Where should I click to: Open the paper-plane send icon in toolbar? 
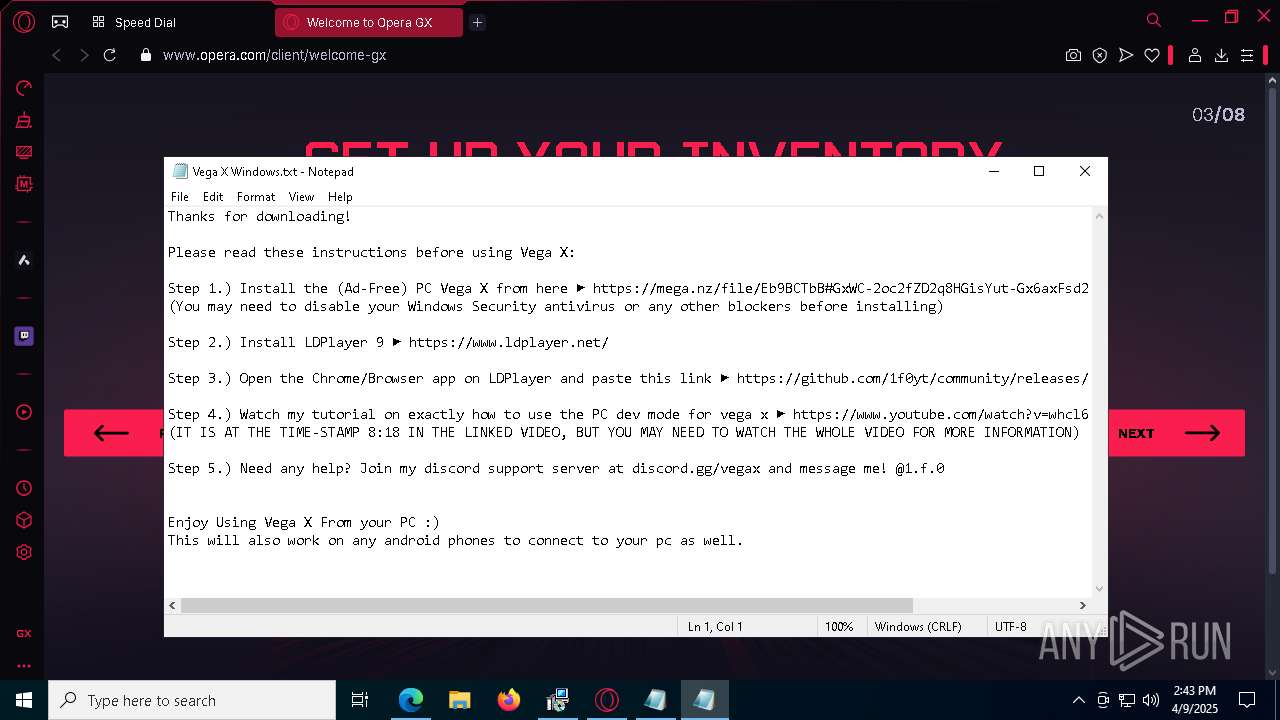click(1126, 56)
